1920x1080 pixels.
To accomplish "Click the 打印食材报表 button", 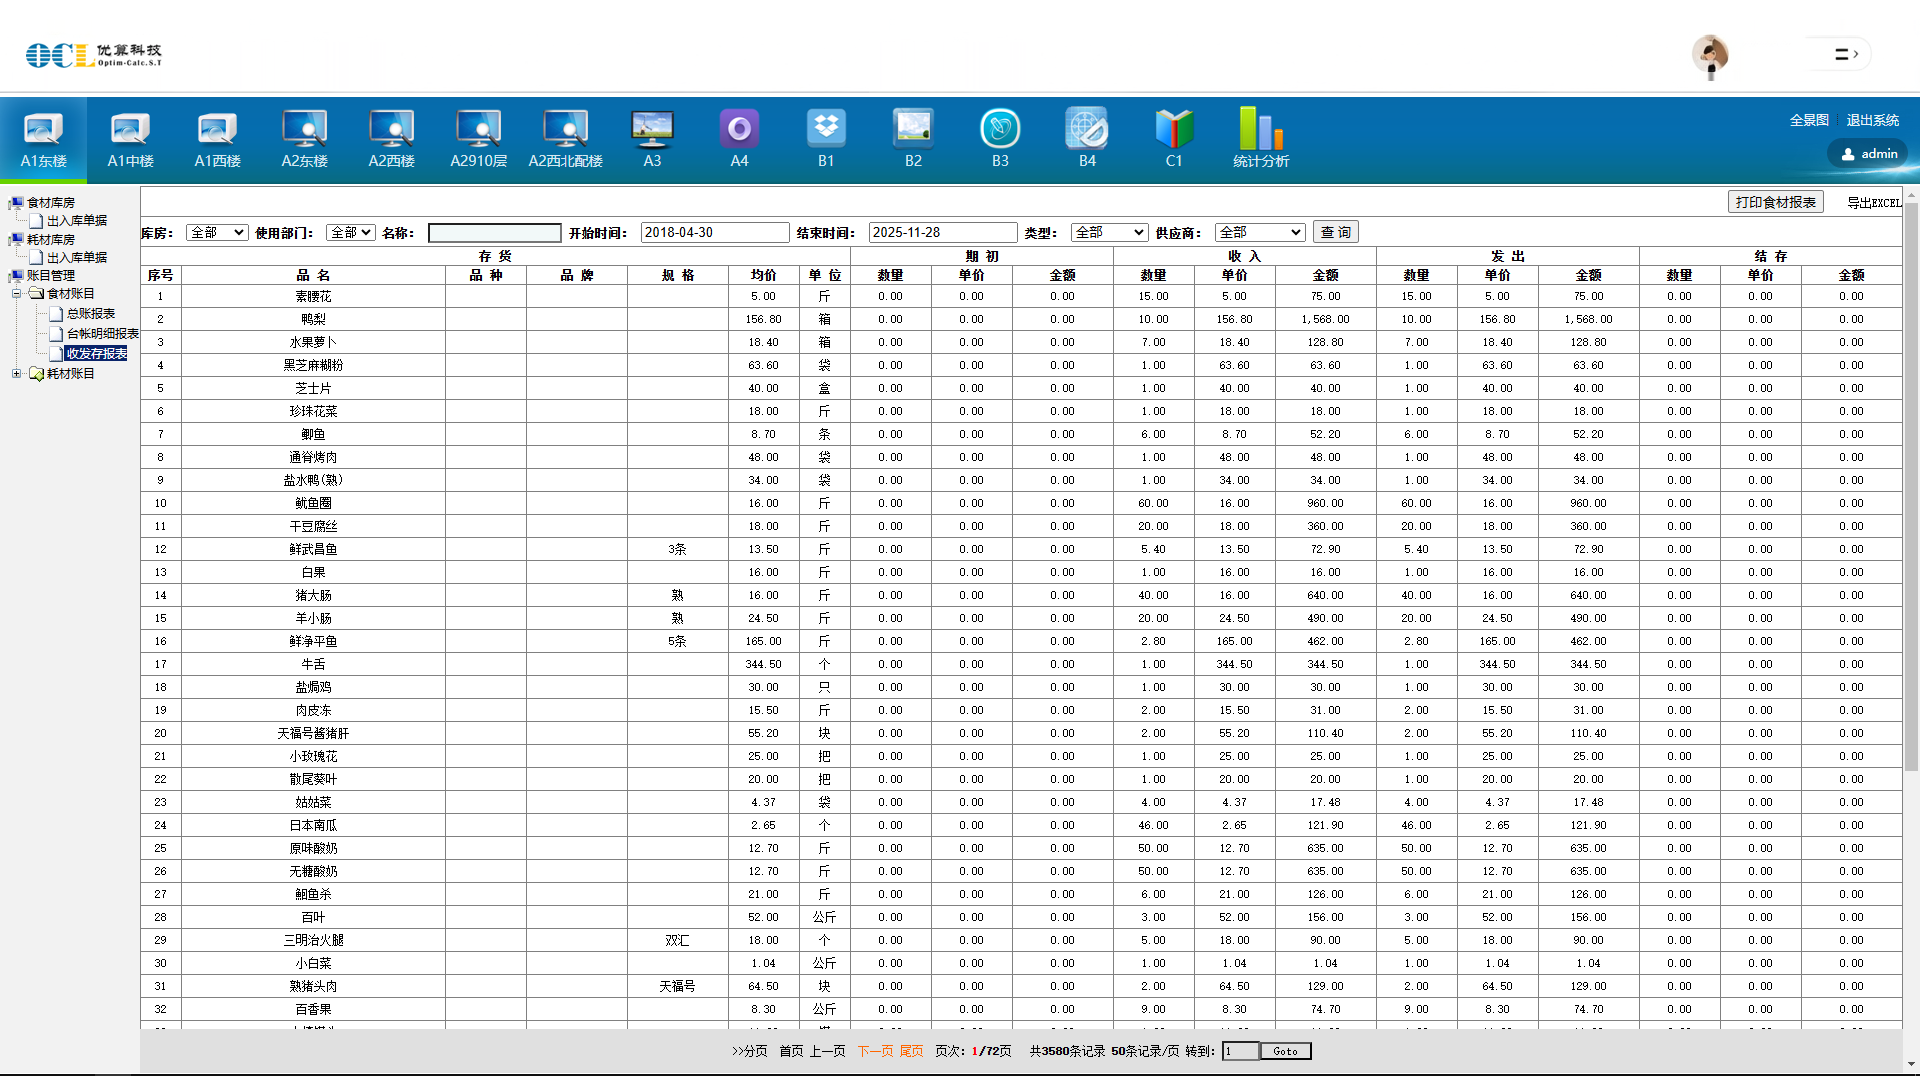I will pos(1775,203).
